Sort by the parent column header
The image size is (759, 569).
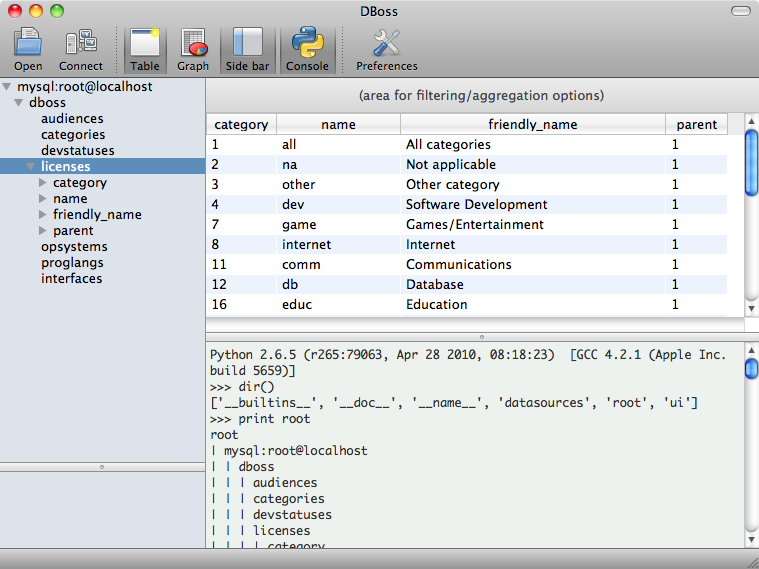pos(697,124)
